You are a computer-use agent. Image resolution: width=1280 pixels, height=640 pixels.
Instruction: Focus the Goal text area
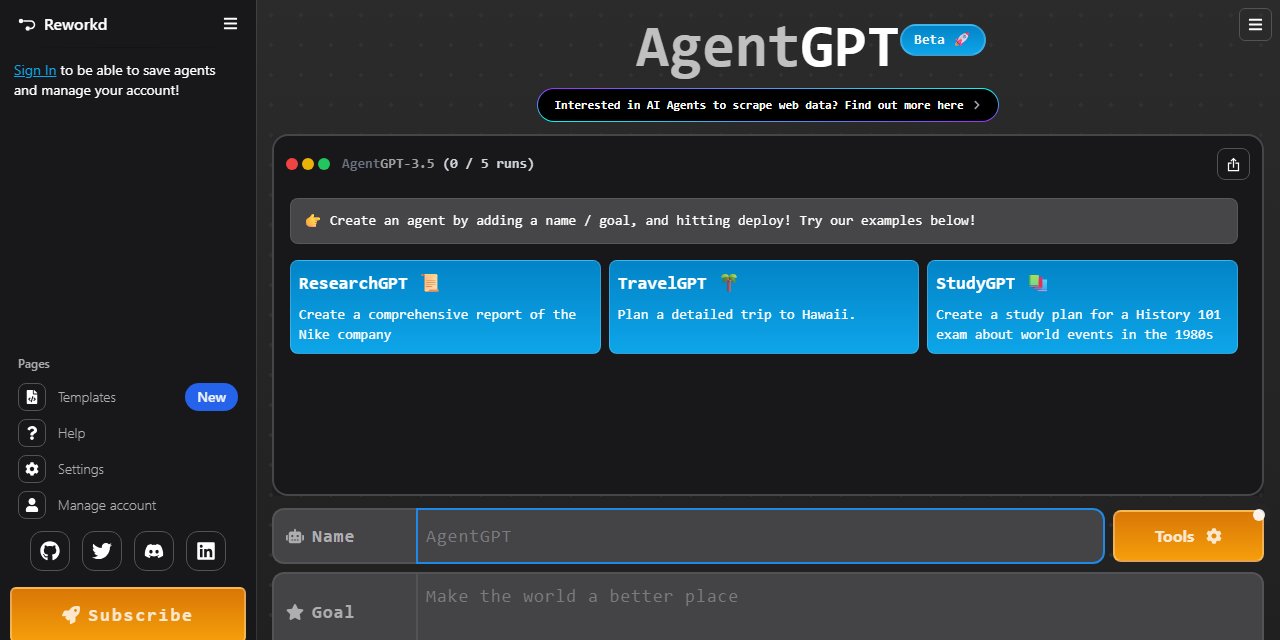[839, 607]
